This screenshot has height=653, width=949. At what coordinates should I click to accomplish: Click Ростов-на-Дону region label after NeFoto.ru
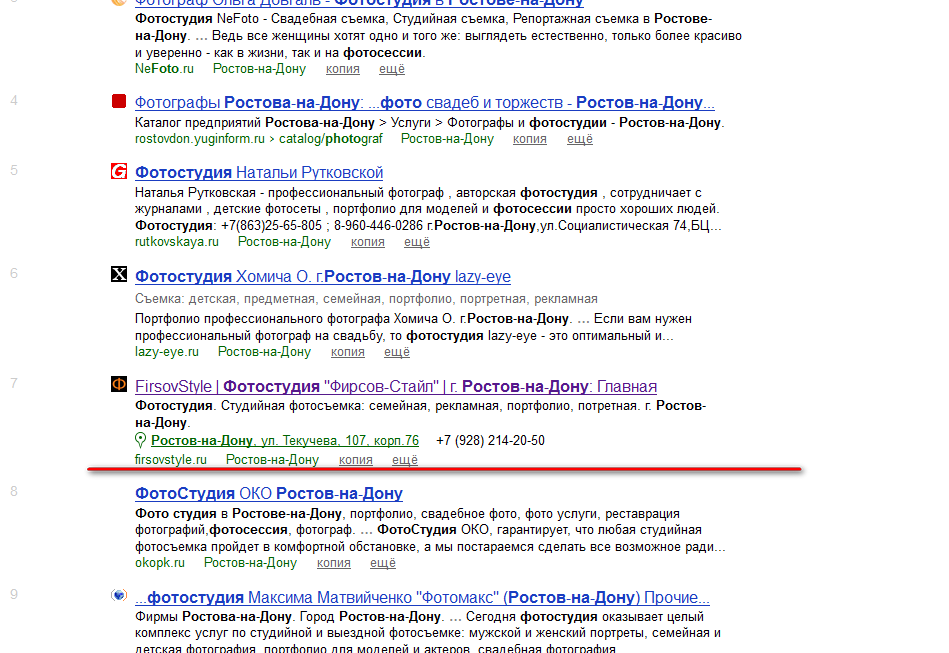(259, 69)
